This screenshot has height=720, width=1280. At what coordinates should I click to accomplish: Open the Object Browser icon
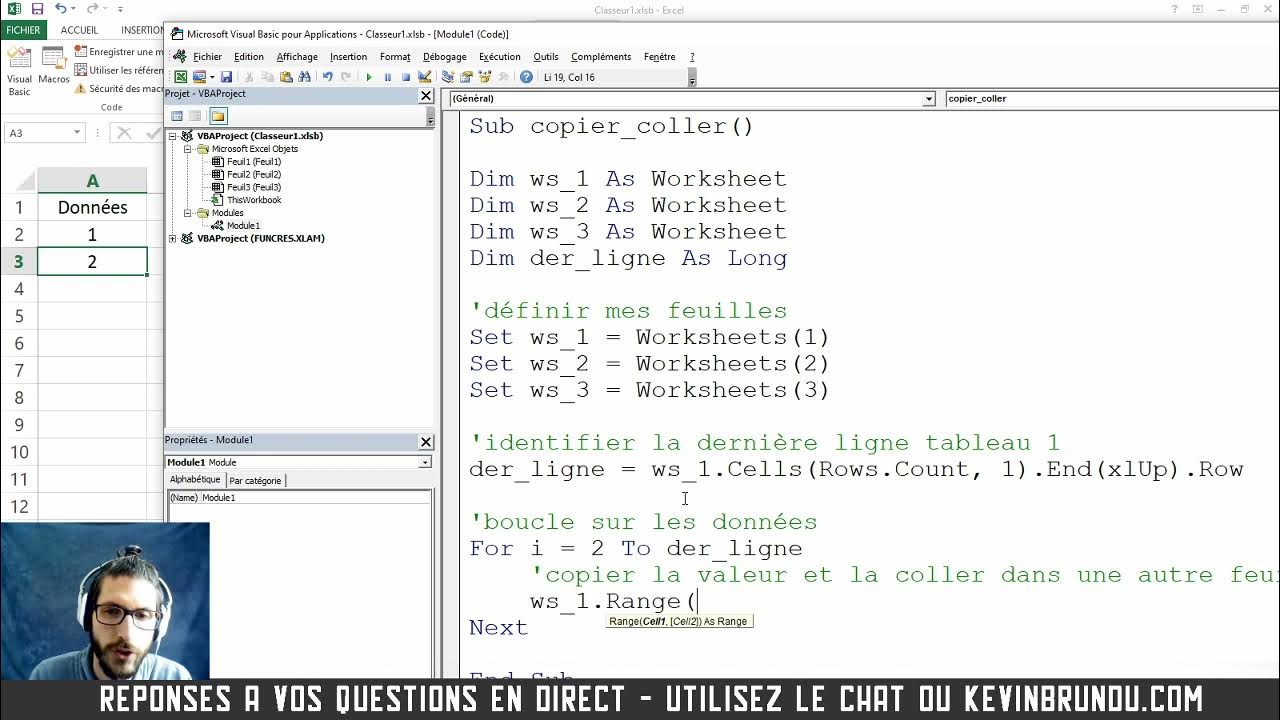[x=484, y=77]
